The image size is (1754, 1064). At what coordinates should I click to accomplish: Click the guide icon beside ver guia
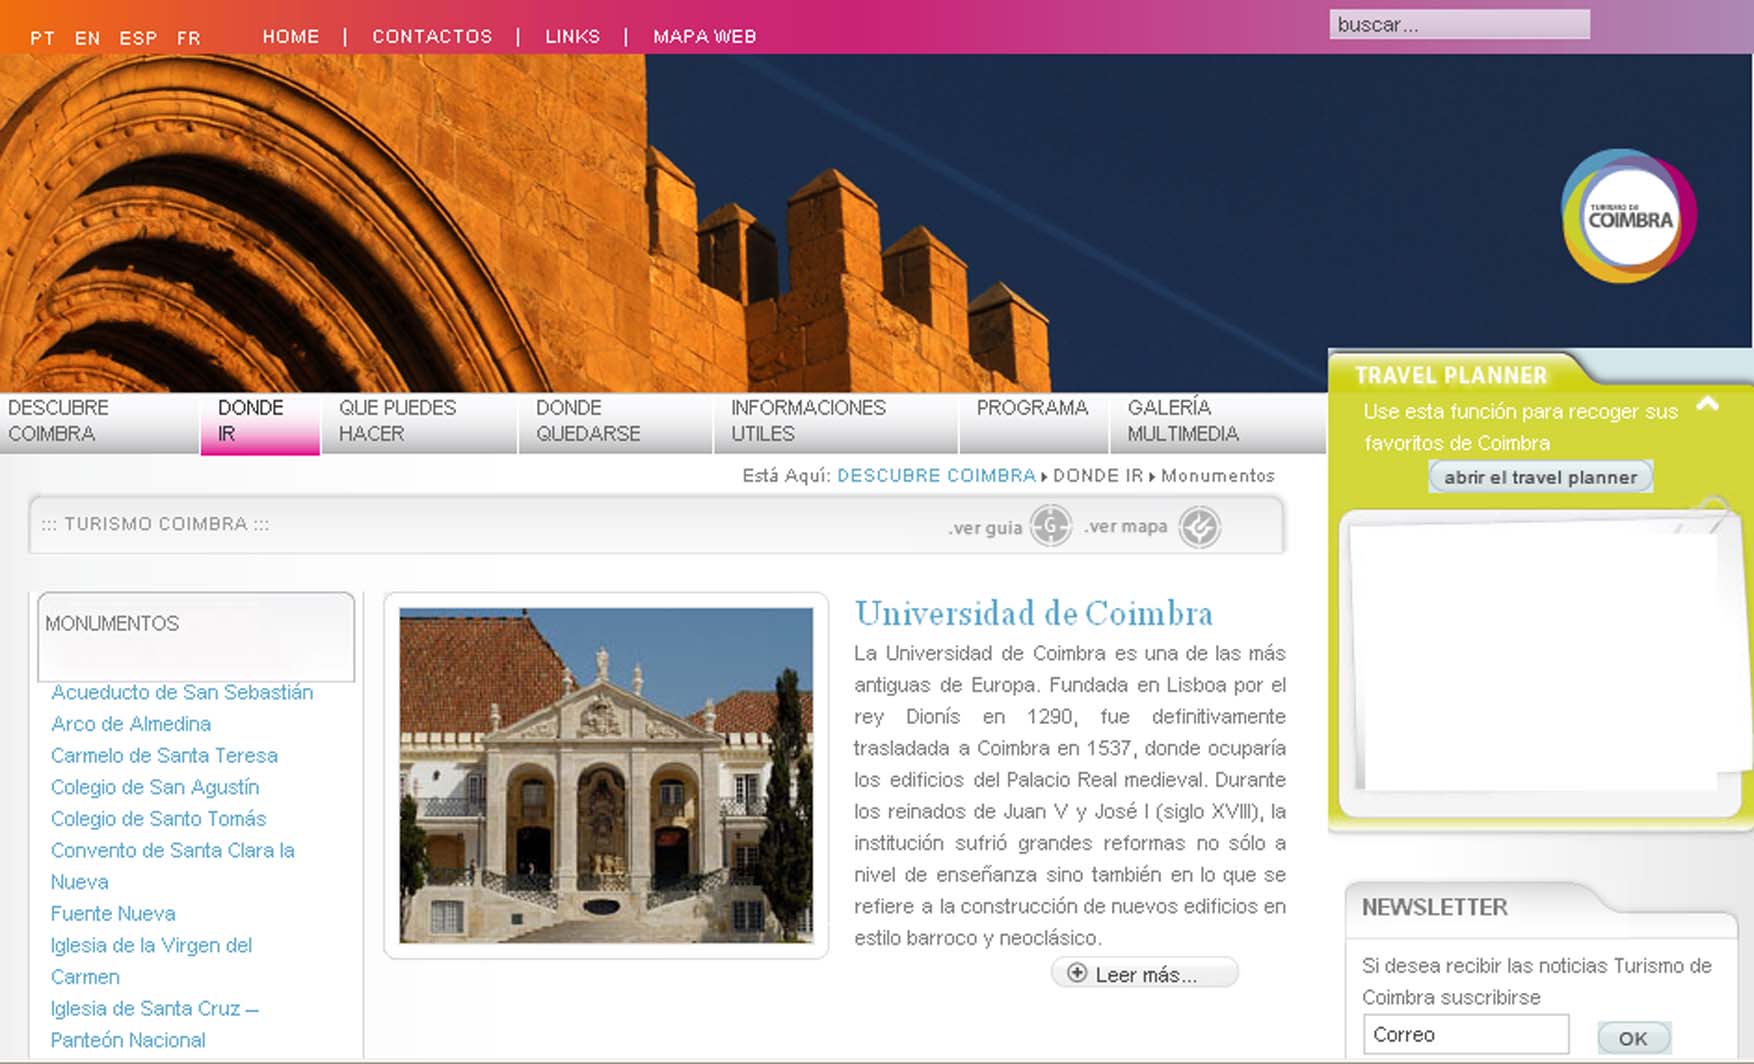1050,526
